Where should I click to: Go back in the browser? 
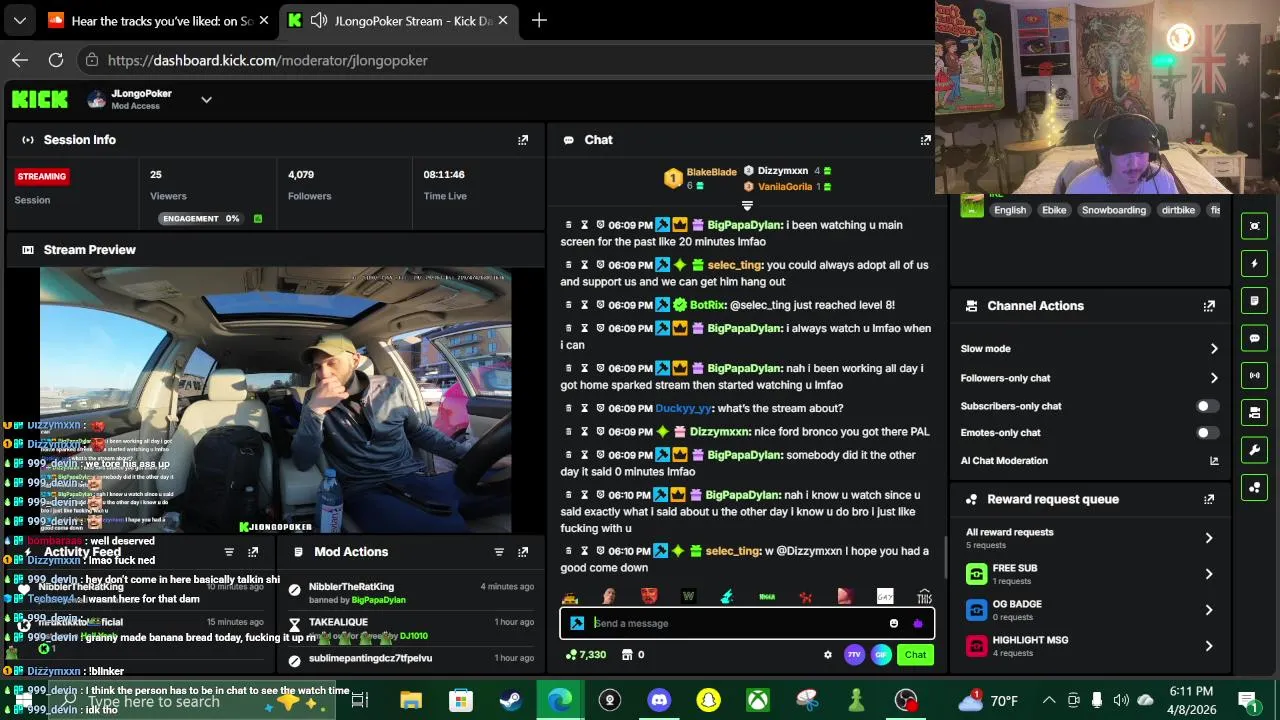(x=20, y=60)
